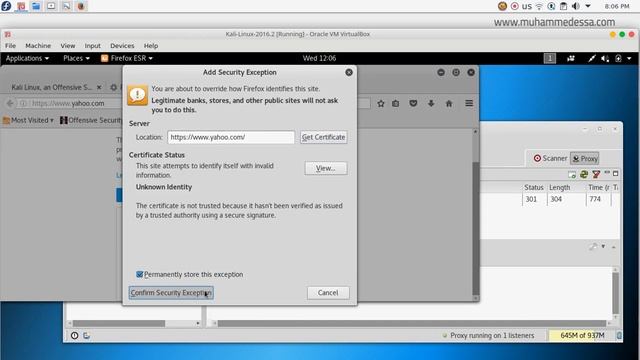The height and width of the screenshot is (360, 640).
Task: Open the Offensive Security bookmark
Action: coord(91,120)
